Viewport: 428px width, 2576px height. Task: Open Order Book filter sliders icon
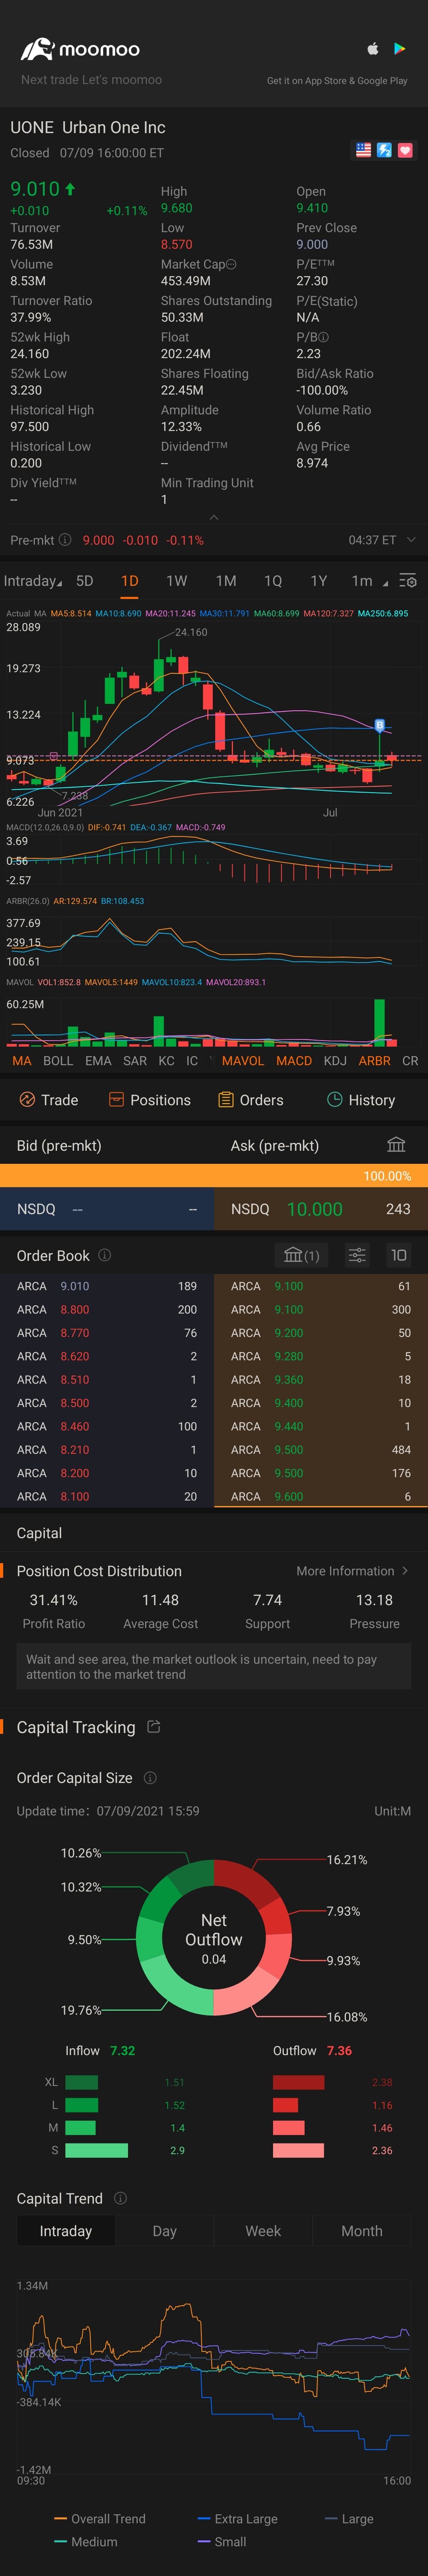pyautogui.click(x=357, y=1255)
